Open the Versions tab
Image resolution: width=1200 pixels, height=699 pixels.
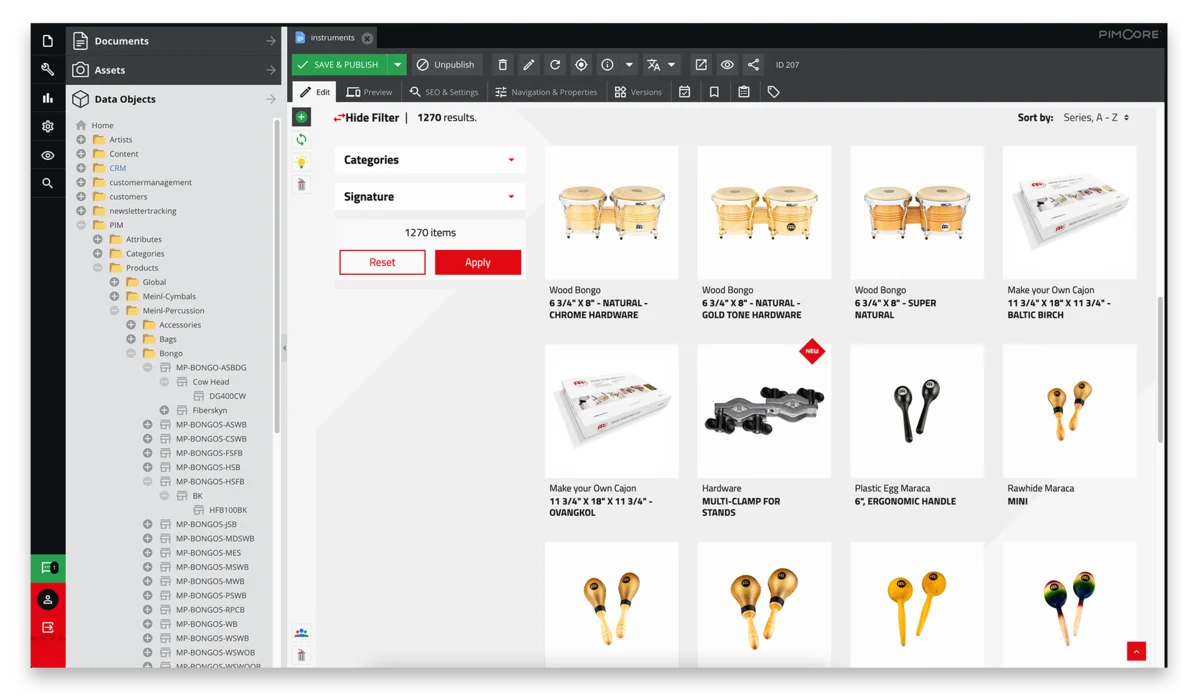coord(638,92)
